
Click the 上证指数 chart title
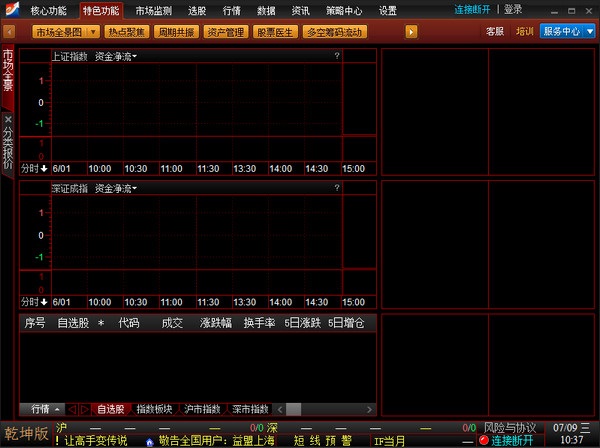pos(70,57)
